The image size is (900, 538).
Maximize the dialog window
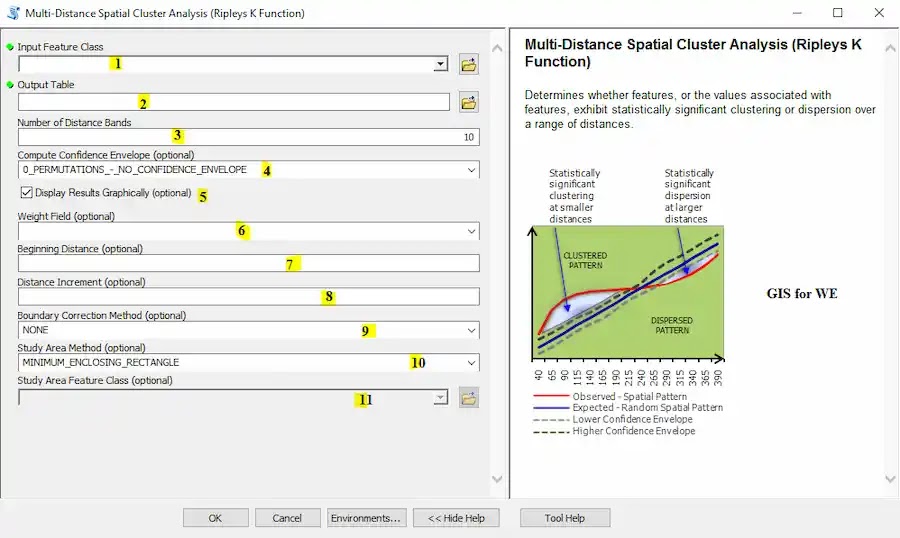(x=838, y=13)
